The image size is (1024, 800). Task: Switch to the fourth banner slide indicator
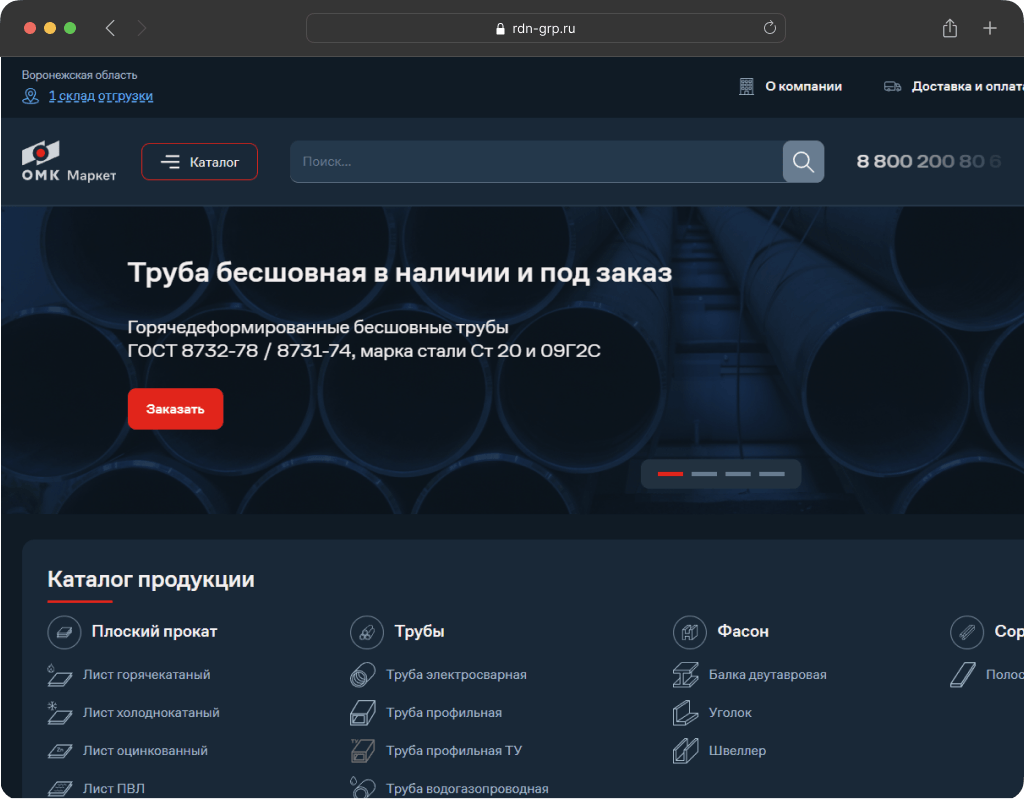point(772,474)
